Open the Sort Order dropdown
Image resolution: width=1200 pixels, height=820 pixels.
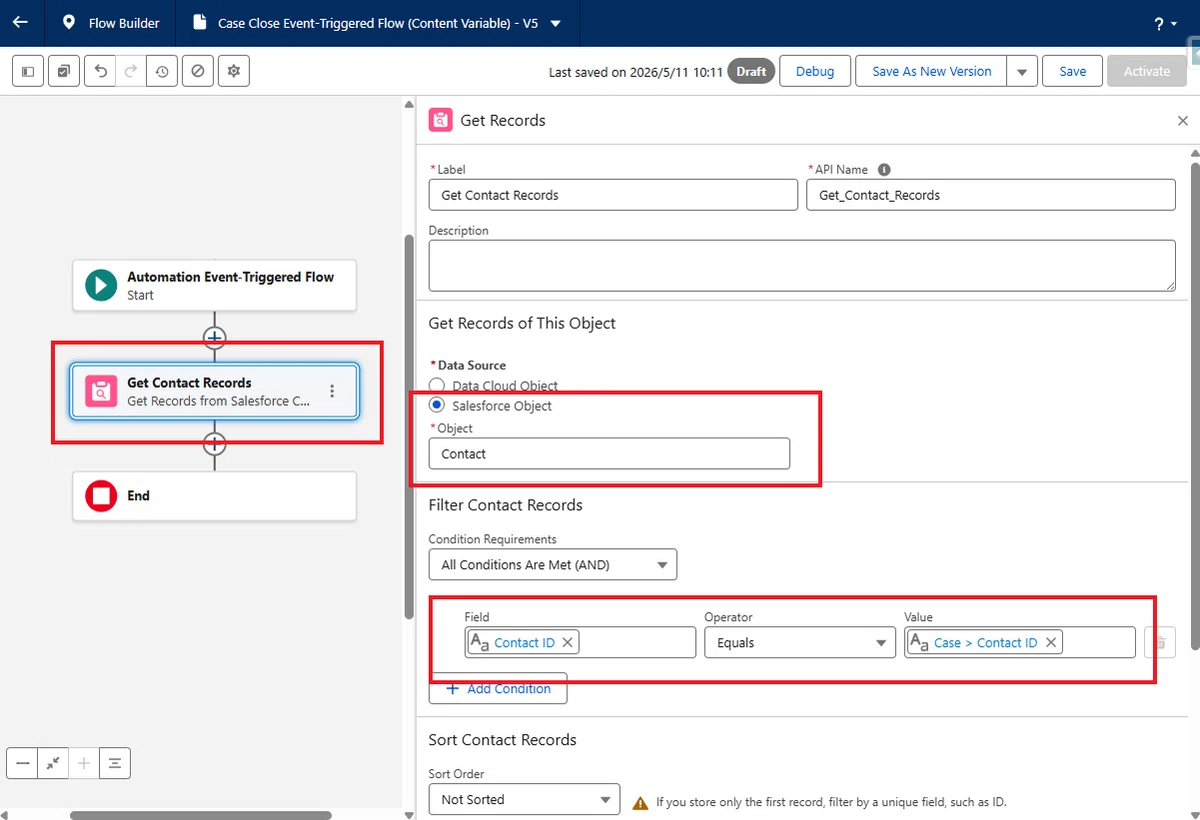pos(524,800)
